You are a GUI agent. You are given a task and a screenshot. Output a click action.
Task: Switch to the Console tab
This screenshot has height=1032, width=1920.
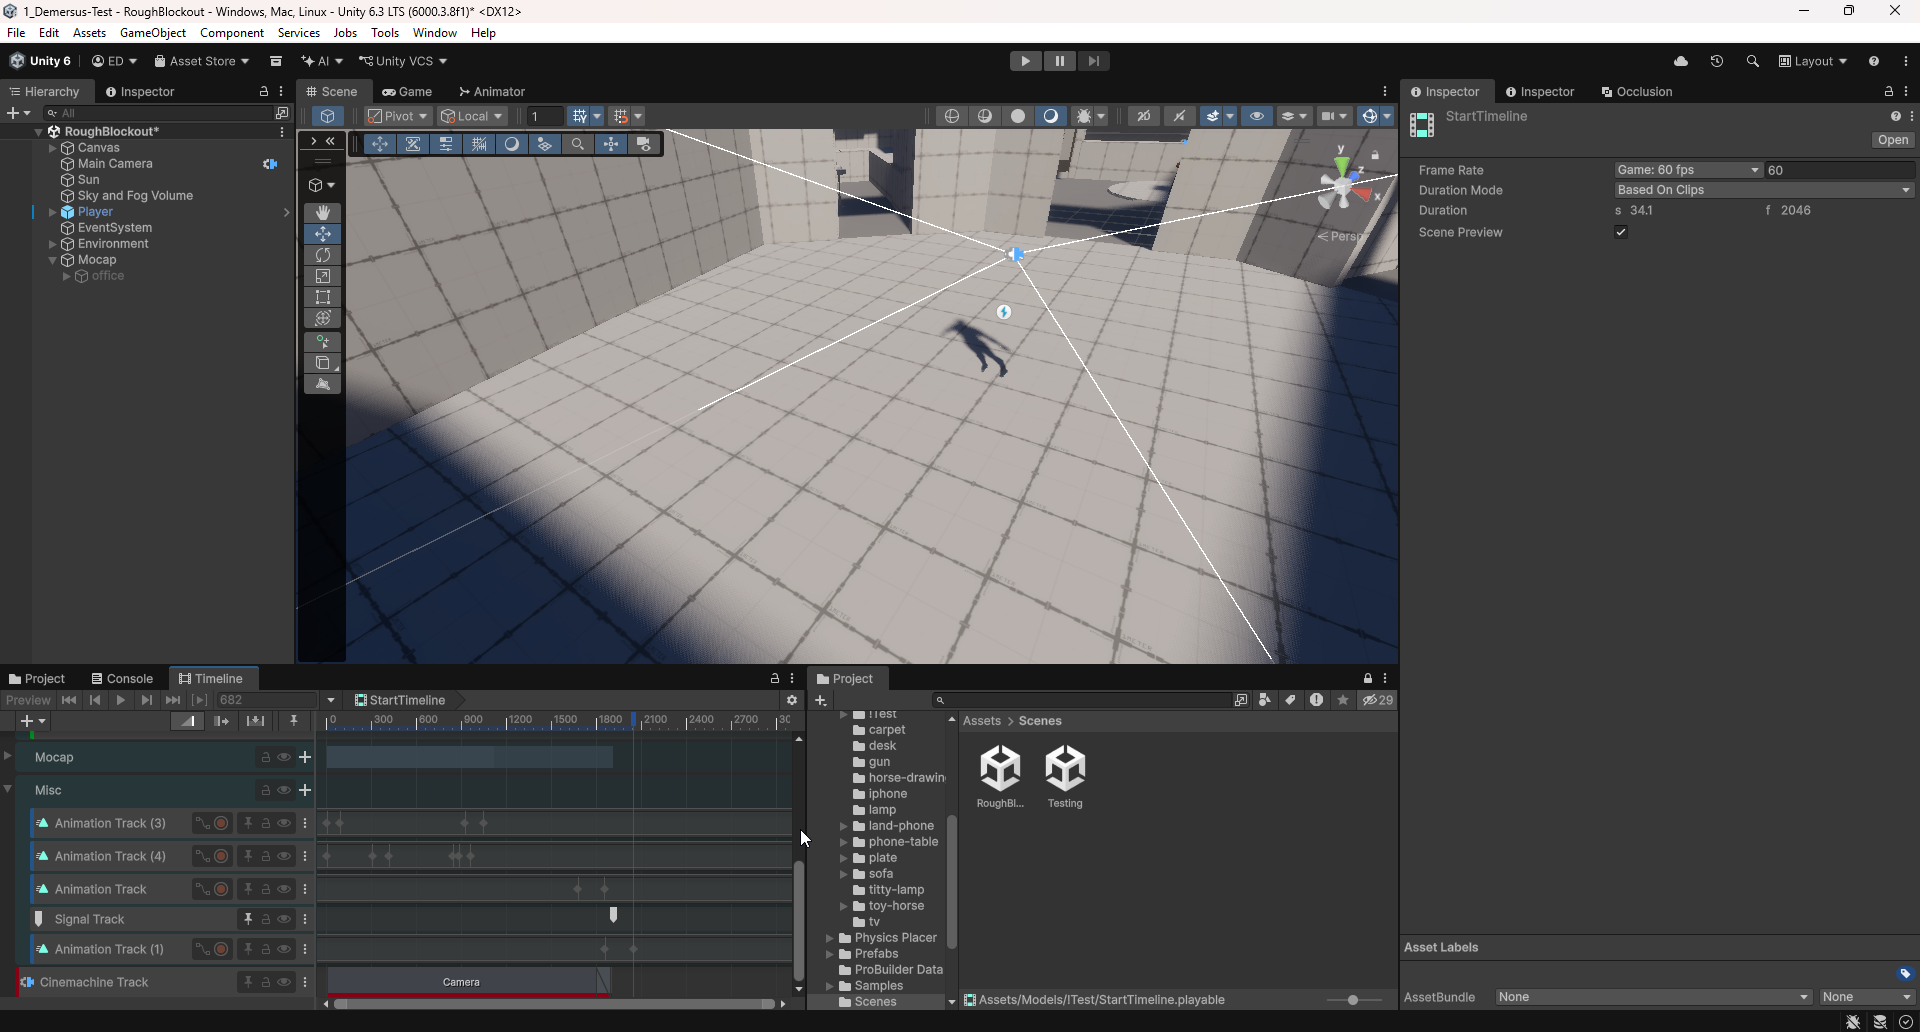(121, 679)
